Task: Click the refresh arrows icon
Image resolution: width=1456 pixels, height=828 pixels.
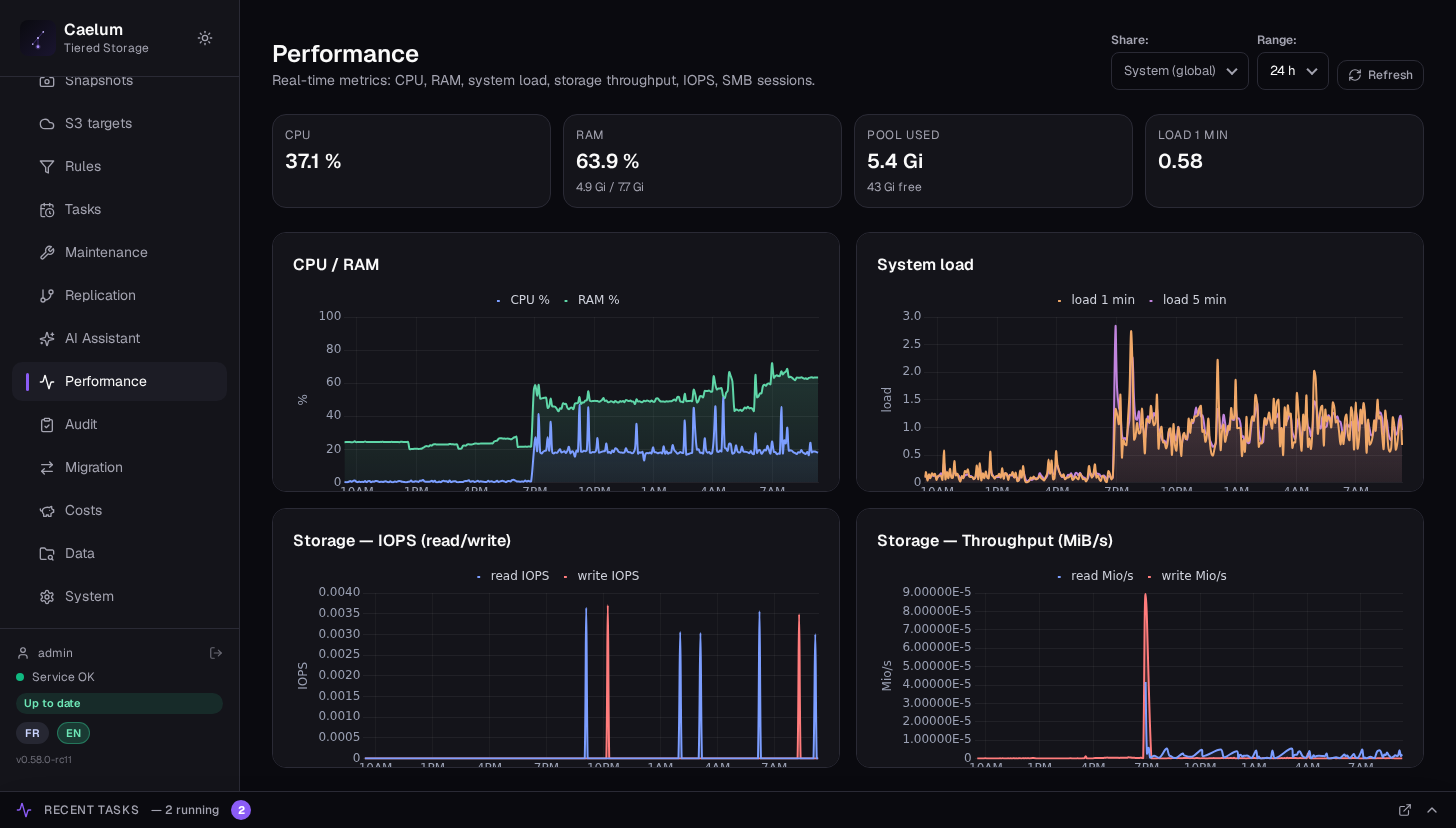Action: click(1355, 75)
